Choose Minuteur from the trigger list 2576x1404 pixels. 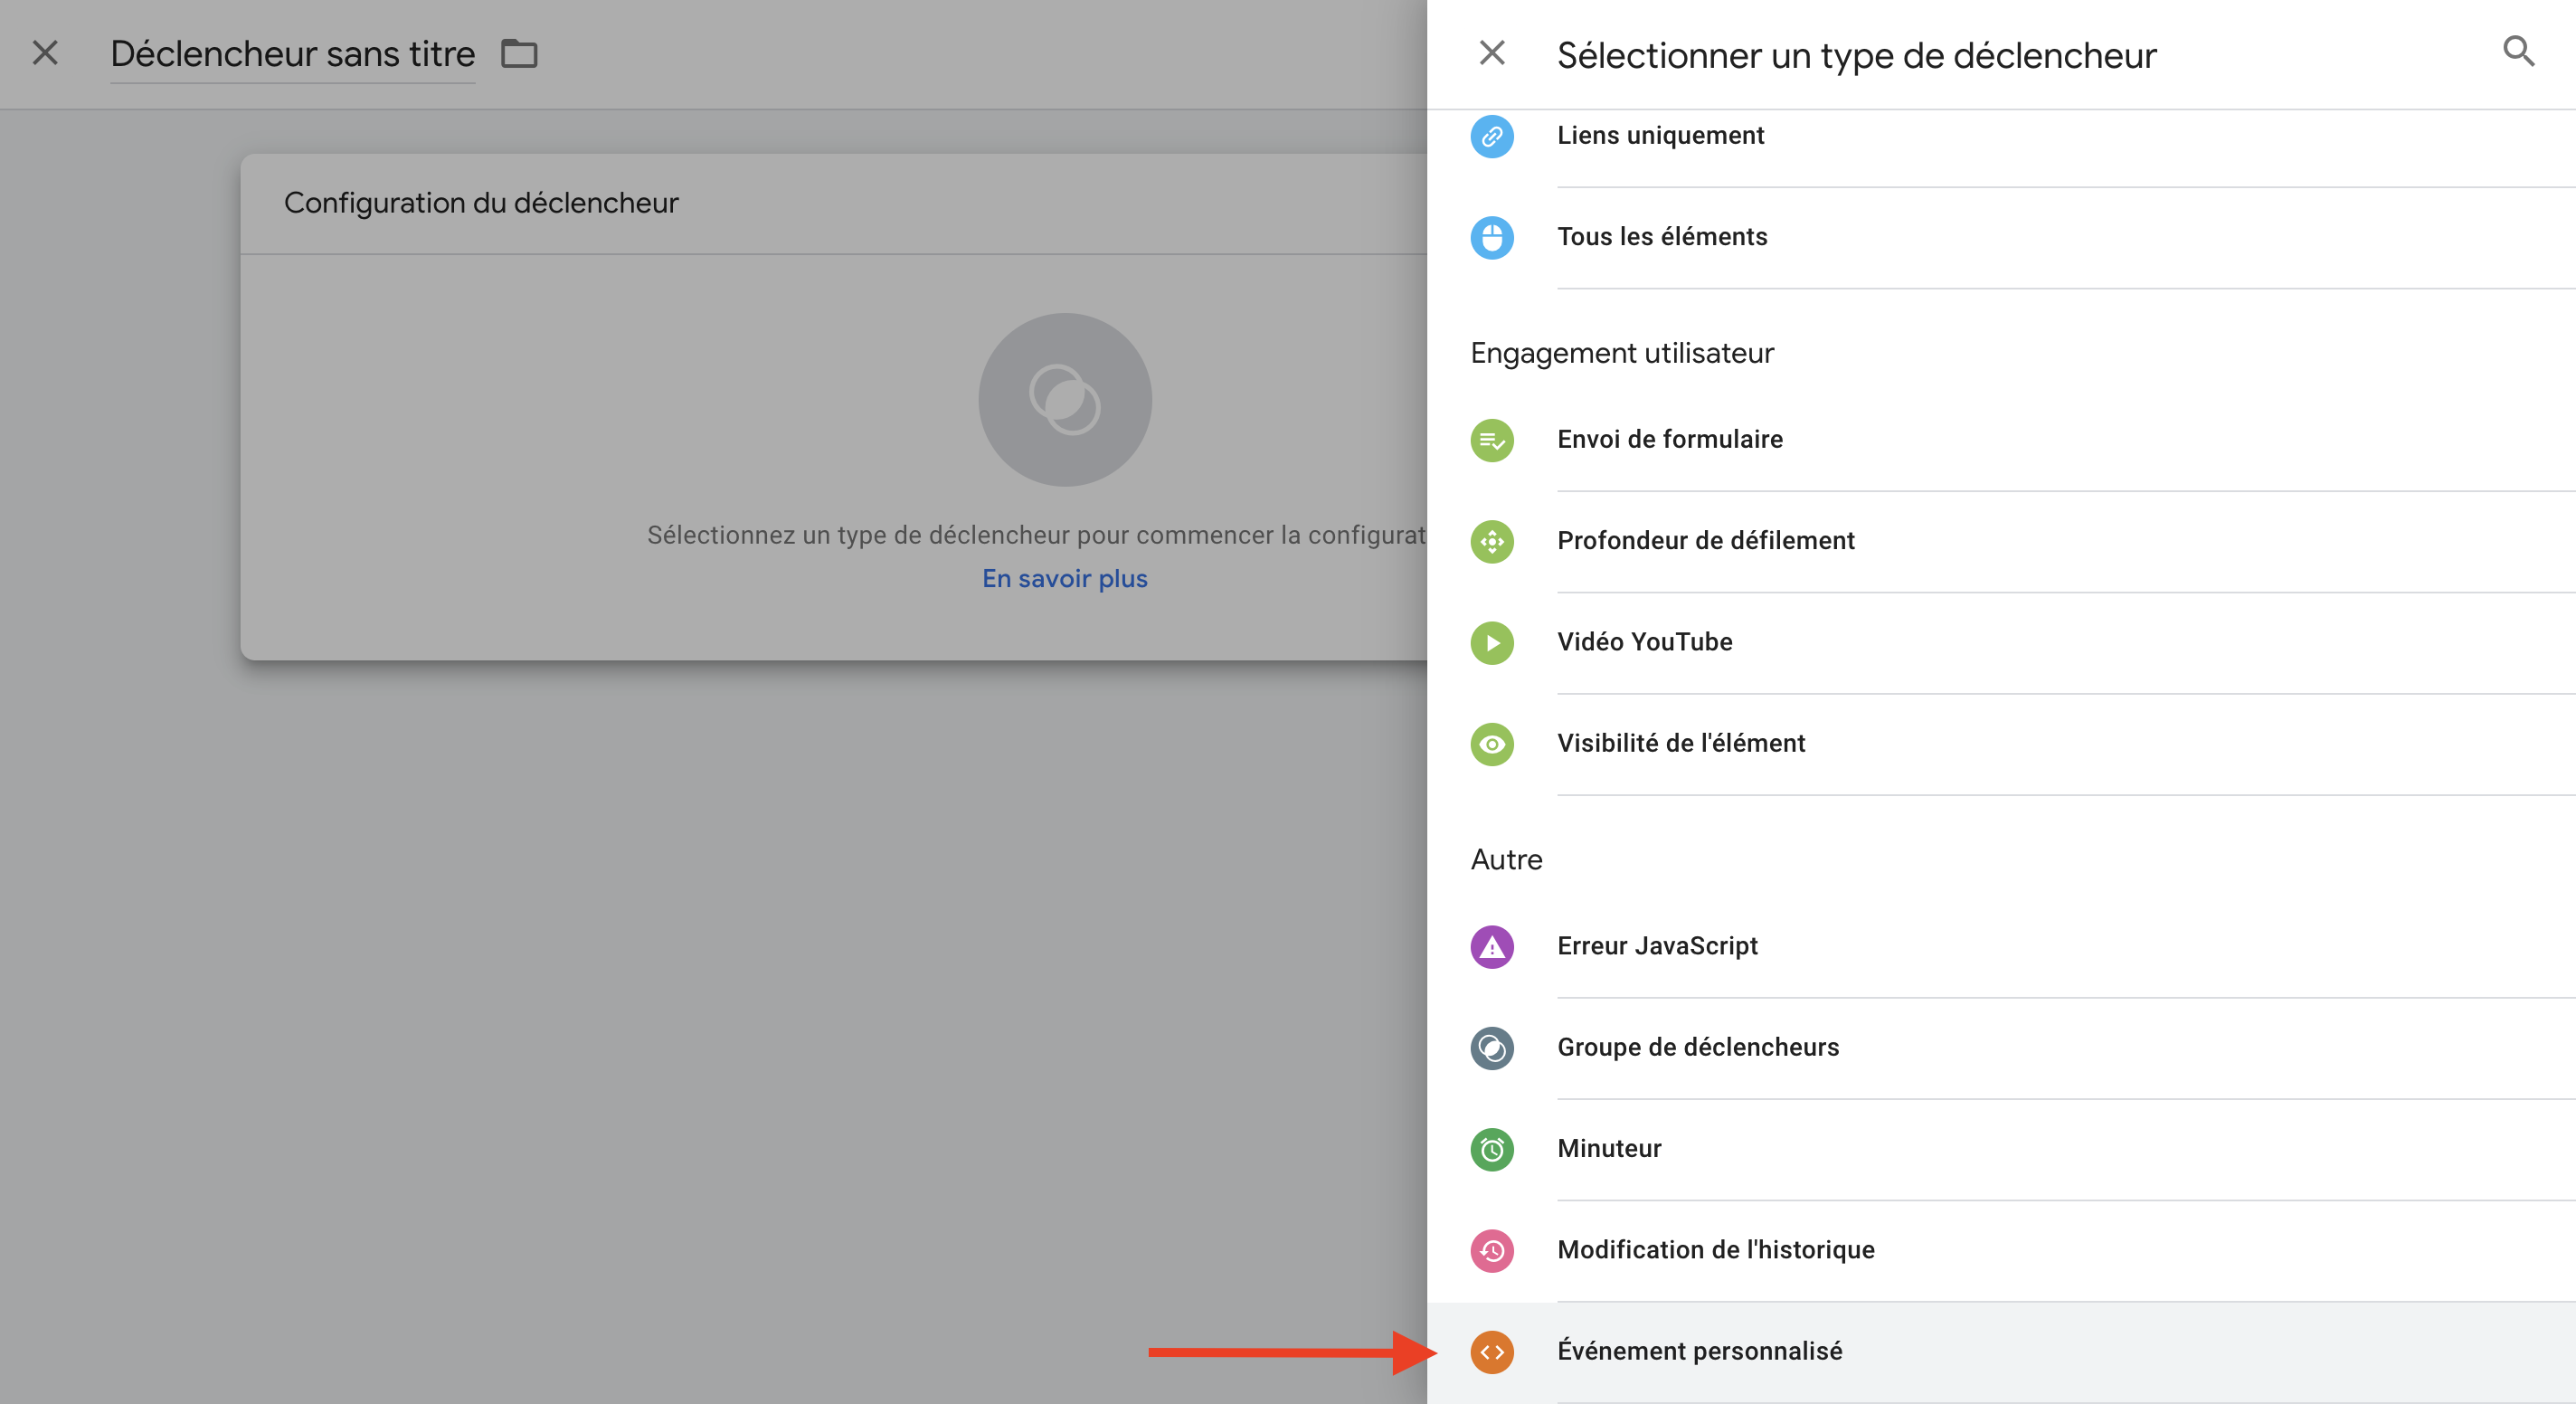pos(1609,1148)
